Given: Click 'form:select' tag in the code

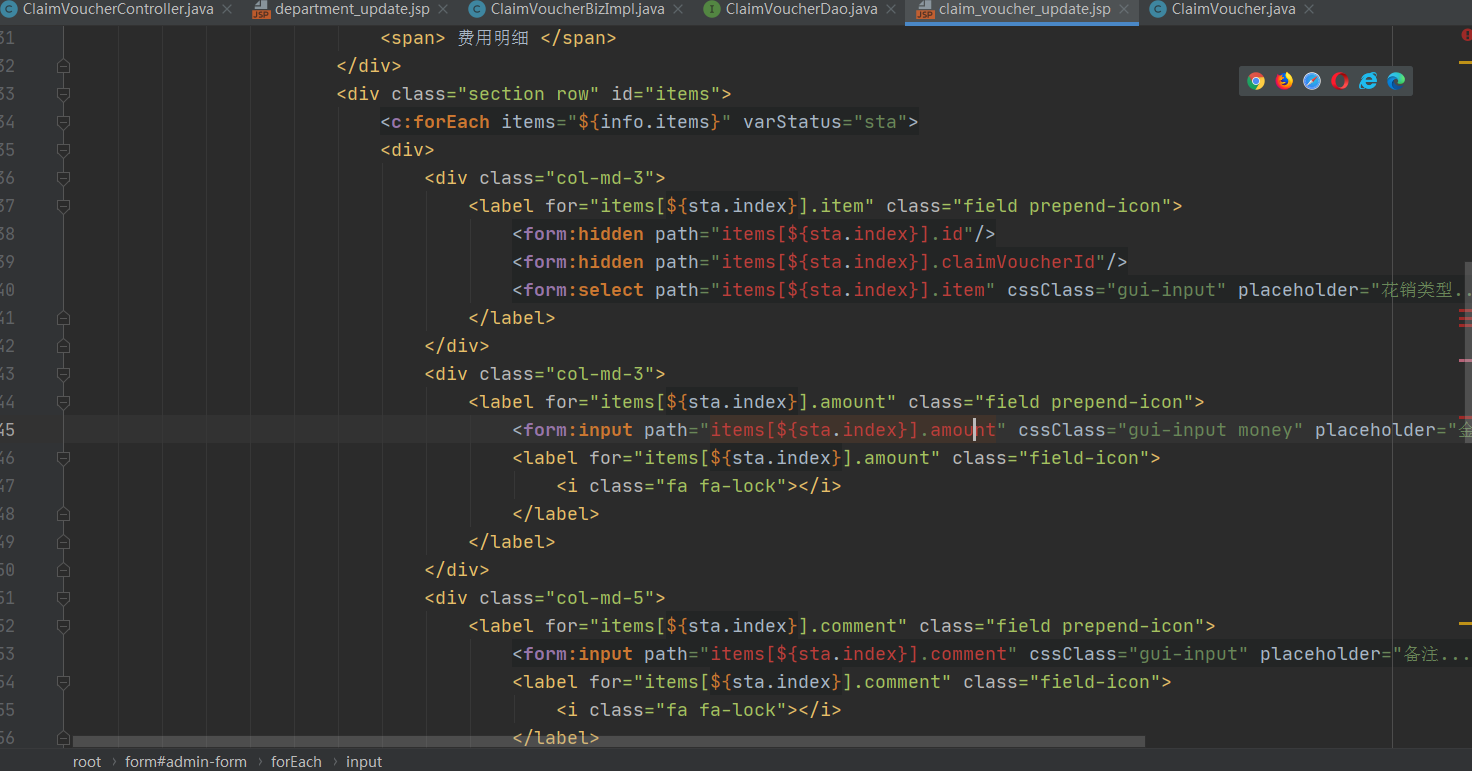Looking at the screenshot, I should coord(583,290).
